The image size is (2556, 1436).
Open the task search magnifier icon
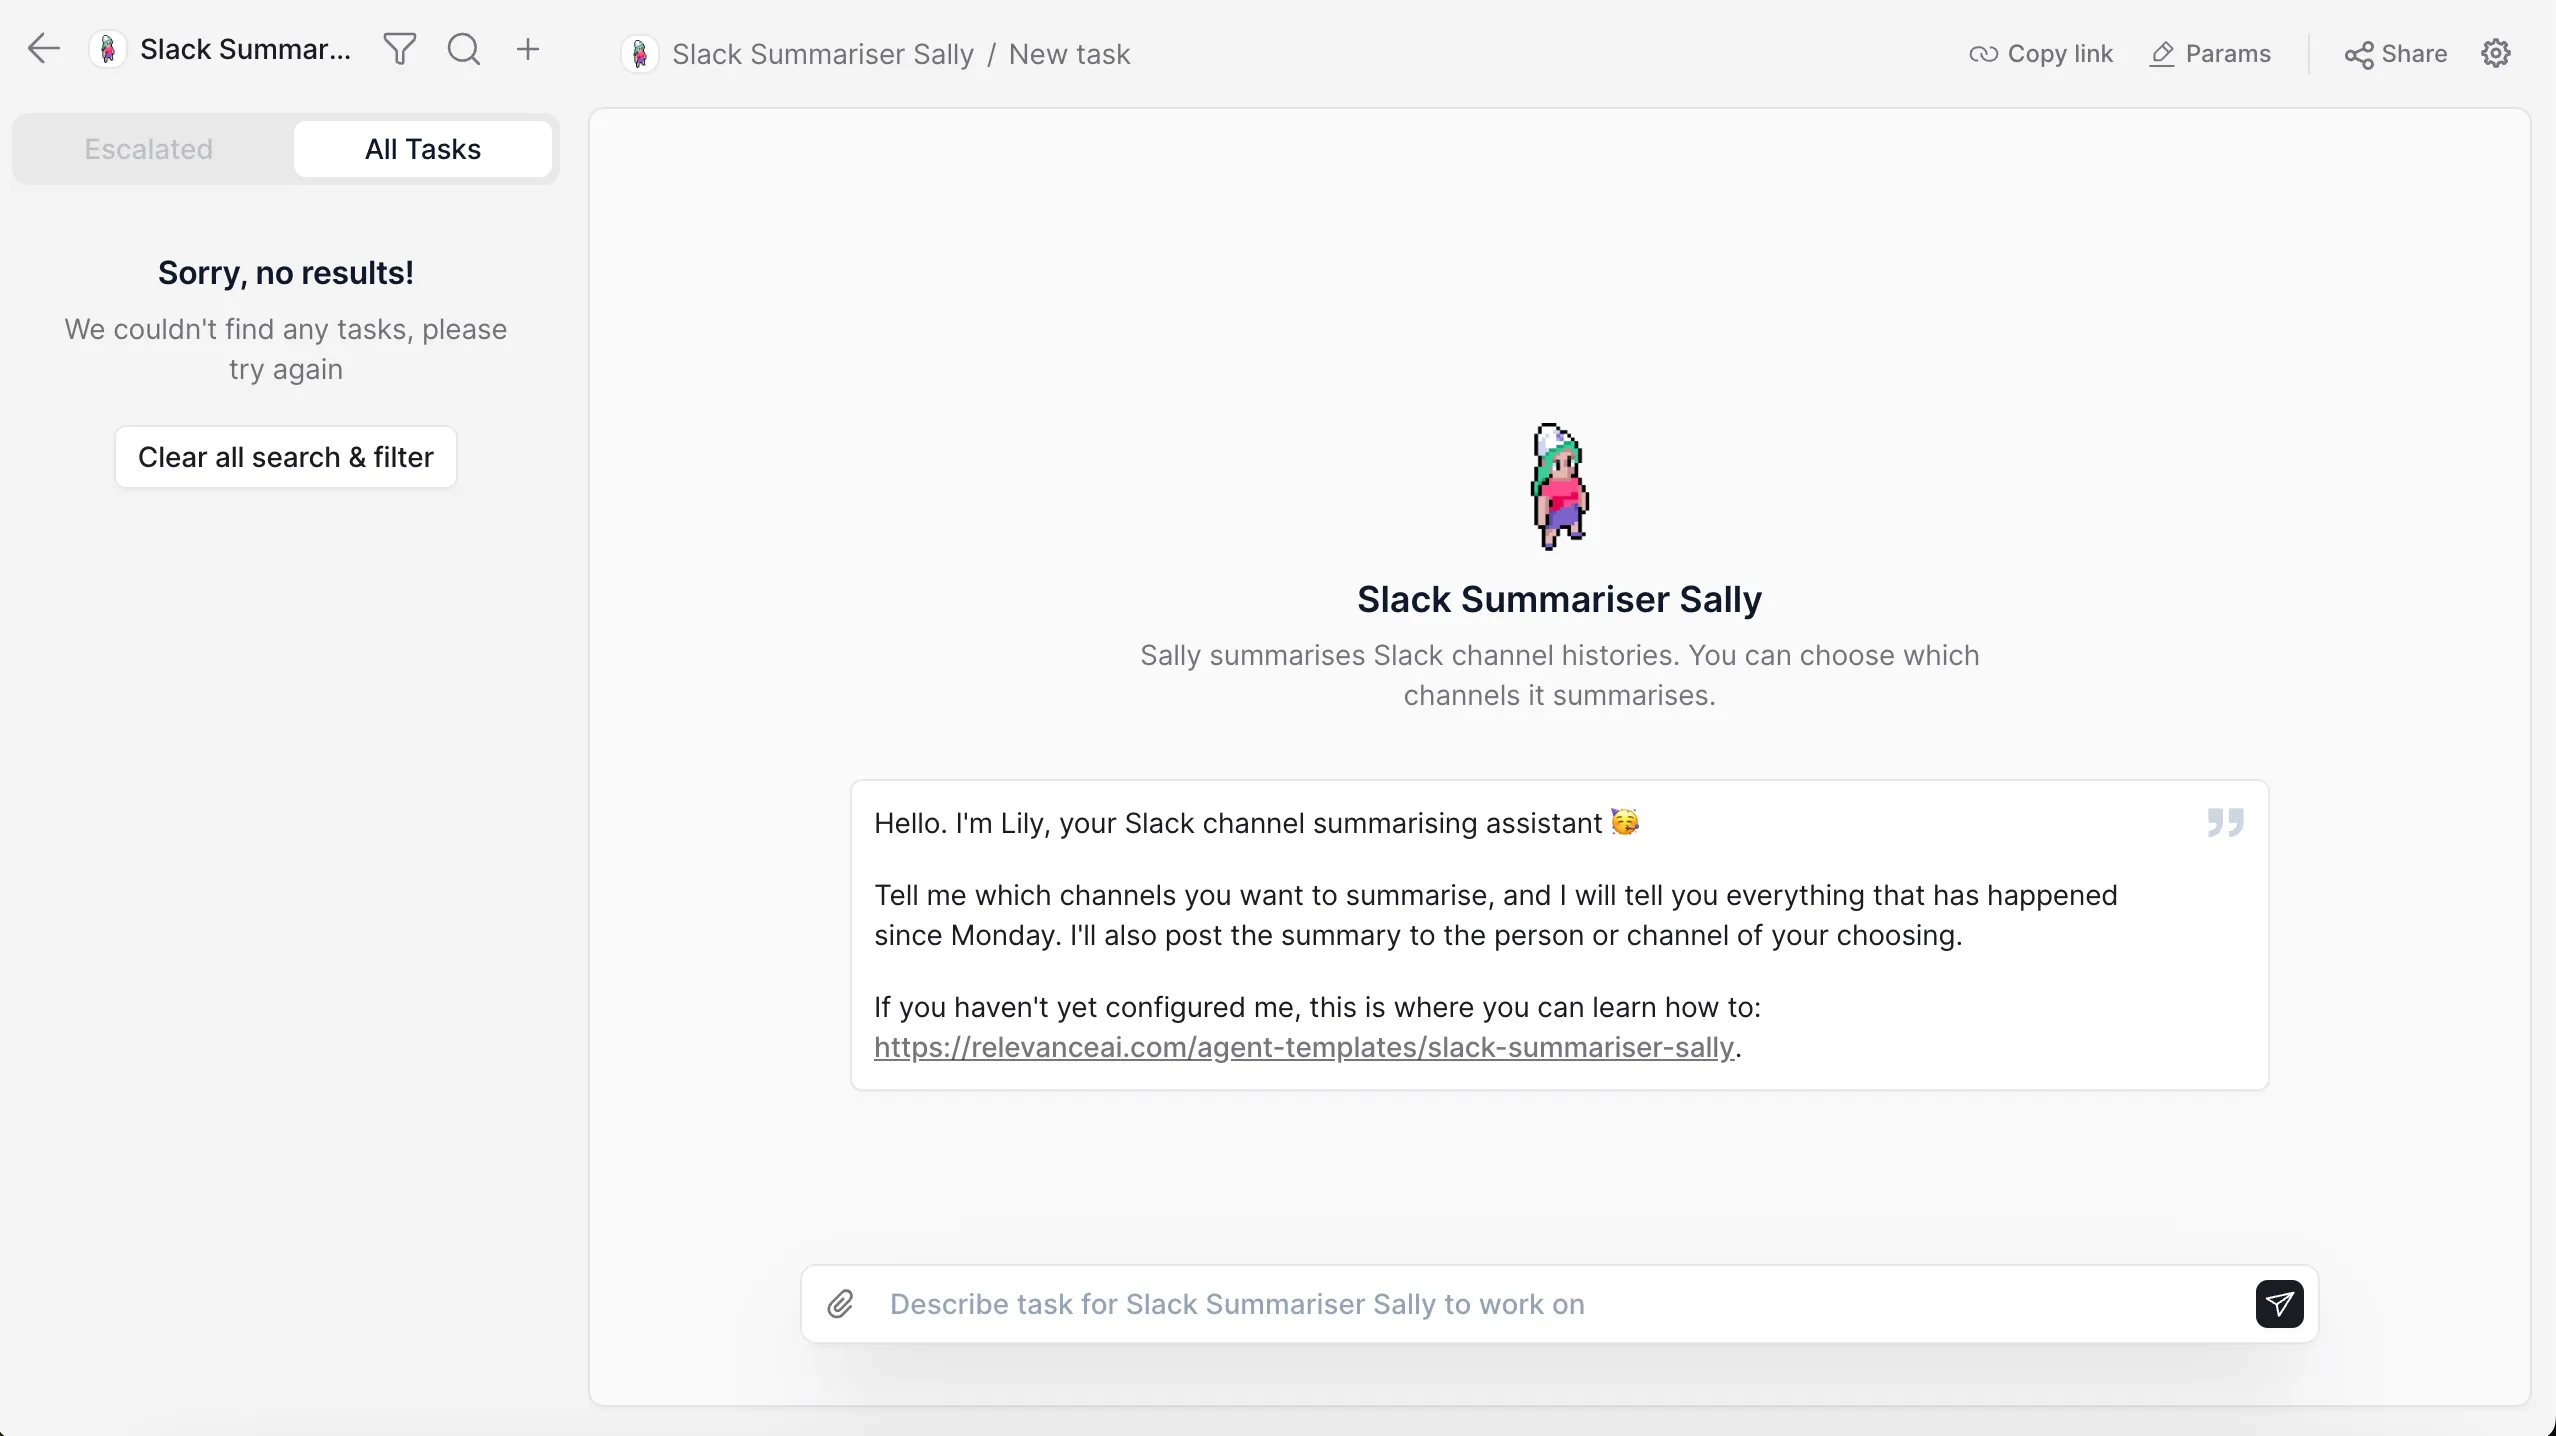pos(464,49)
